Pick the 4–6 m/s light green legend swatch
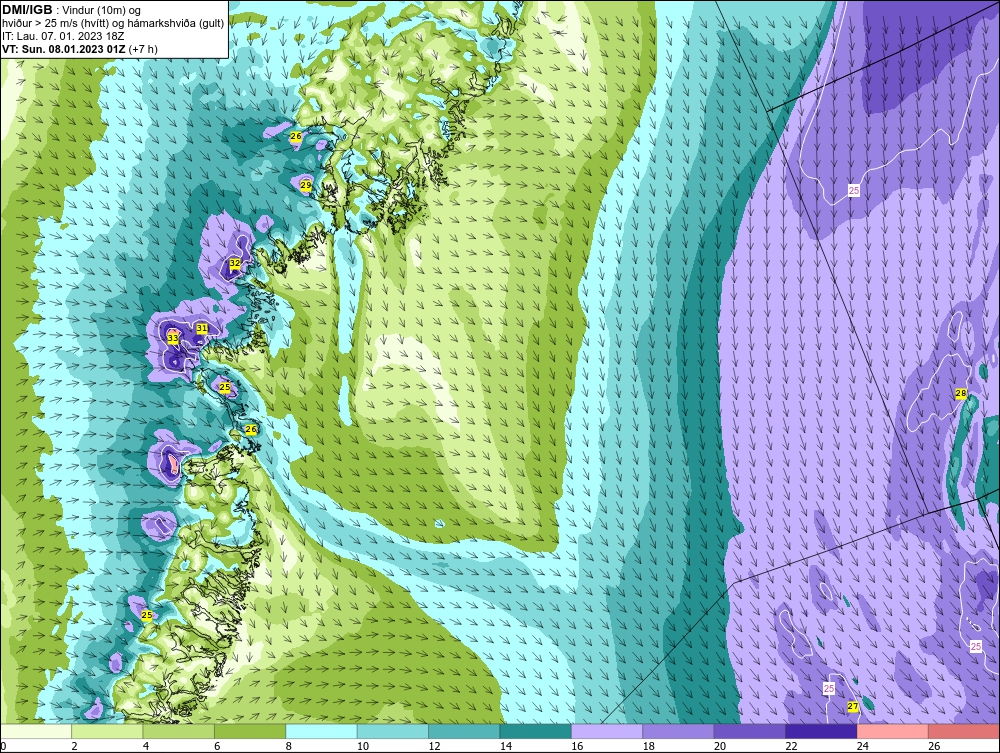Viewport: 1000px width, 753px height. coord(179,731)
